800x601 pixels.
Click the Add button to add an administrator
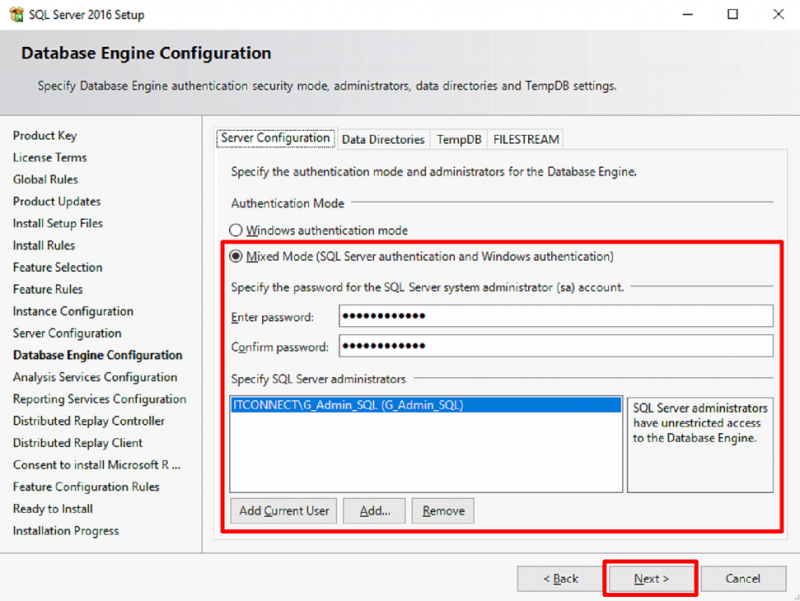click(375, 510)
